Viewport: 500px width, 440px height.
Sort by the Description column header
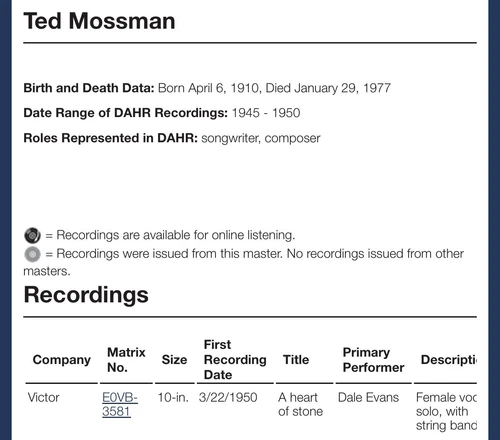(x=449, y=360)
